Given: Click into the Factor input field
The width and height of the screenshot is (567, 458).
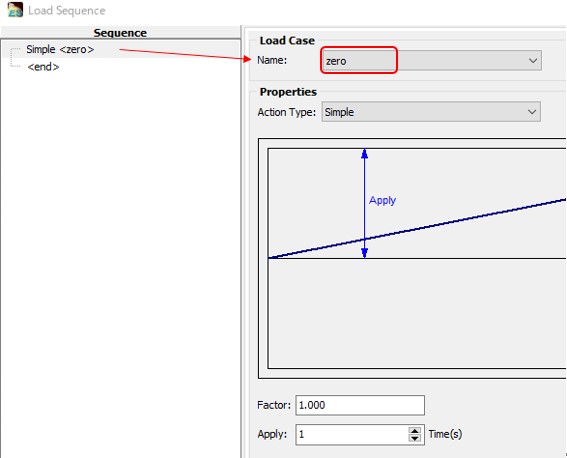Looking at the screenshot, I should tap(360, 405).
